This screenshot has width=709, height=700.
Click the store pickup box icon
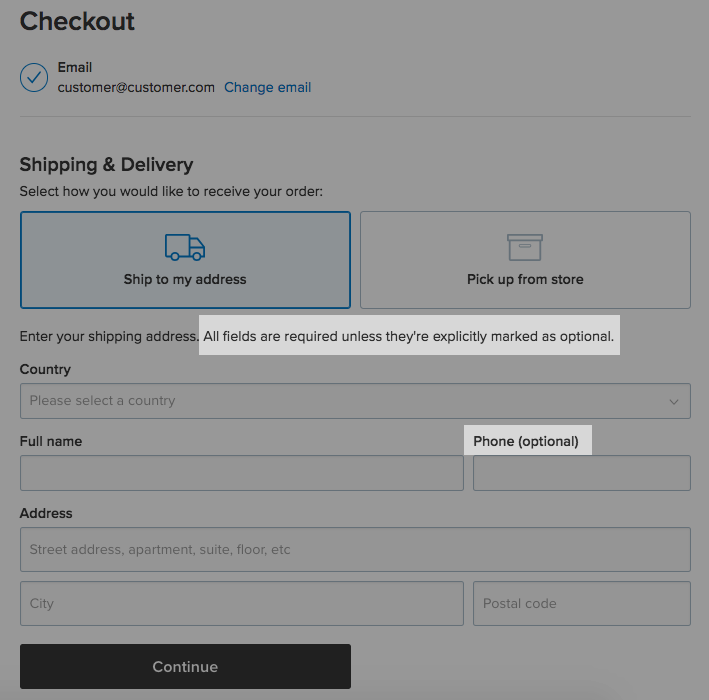tap(525, 247)
